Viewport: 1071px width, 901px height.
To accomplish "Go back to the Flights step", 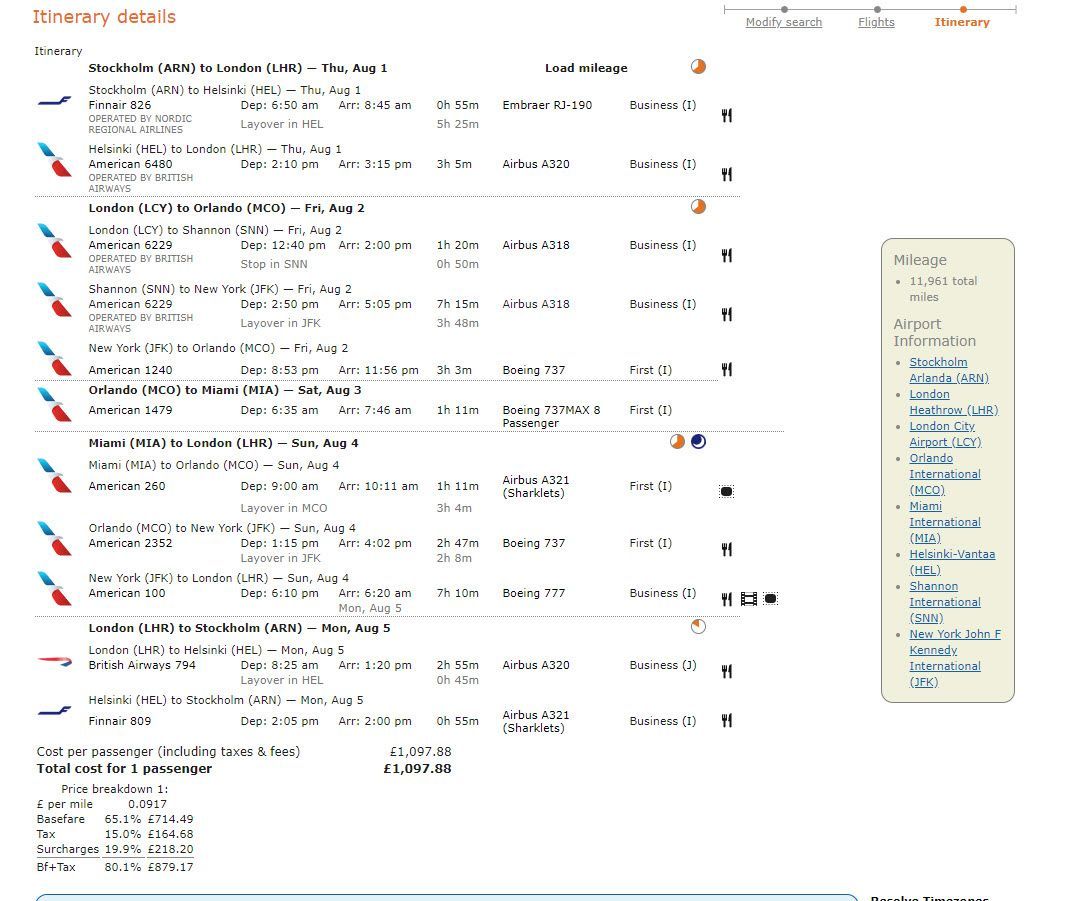I will [x=876, y=22].
